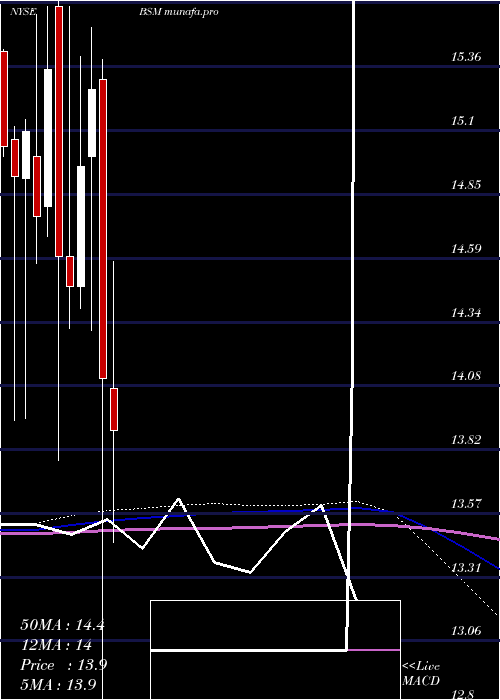Click the 14.59 price axis label
Screen dimensions: 500x700
466,249
